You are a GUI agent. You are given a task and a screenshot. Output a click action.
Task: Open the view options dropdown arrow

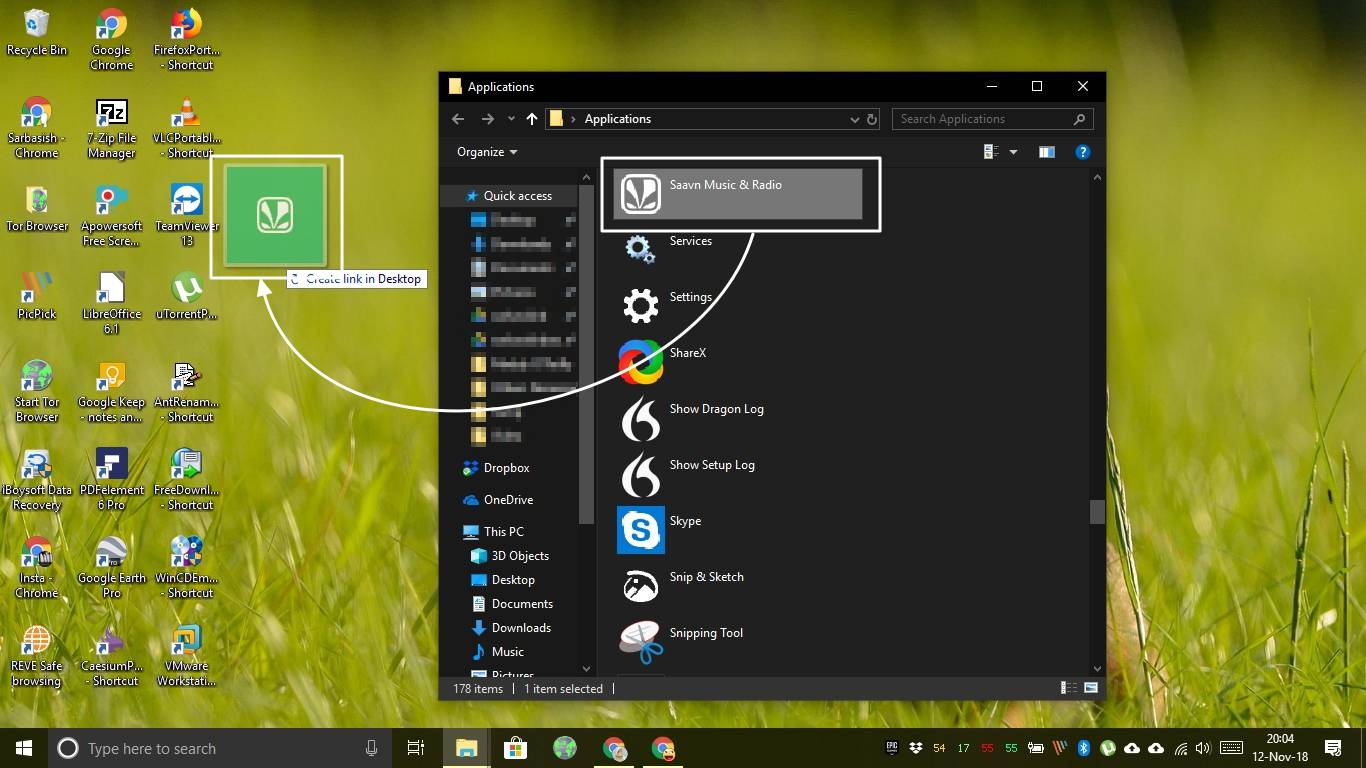pyautogui.click(x=1013, y=152)
